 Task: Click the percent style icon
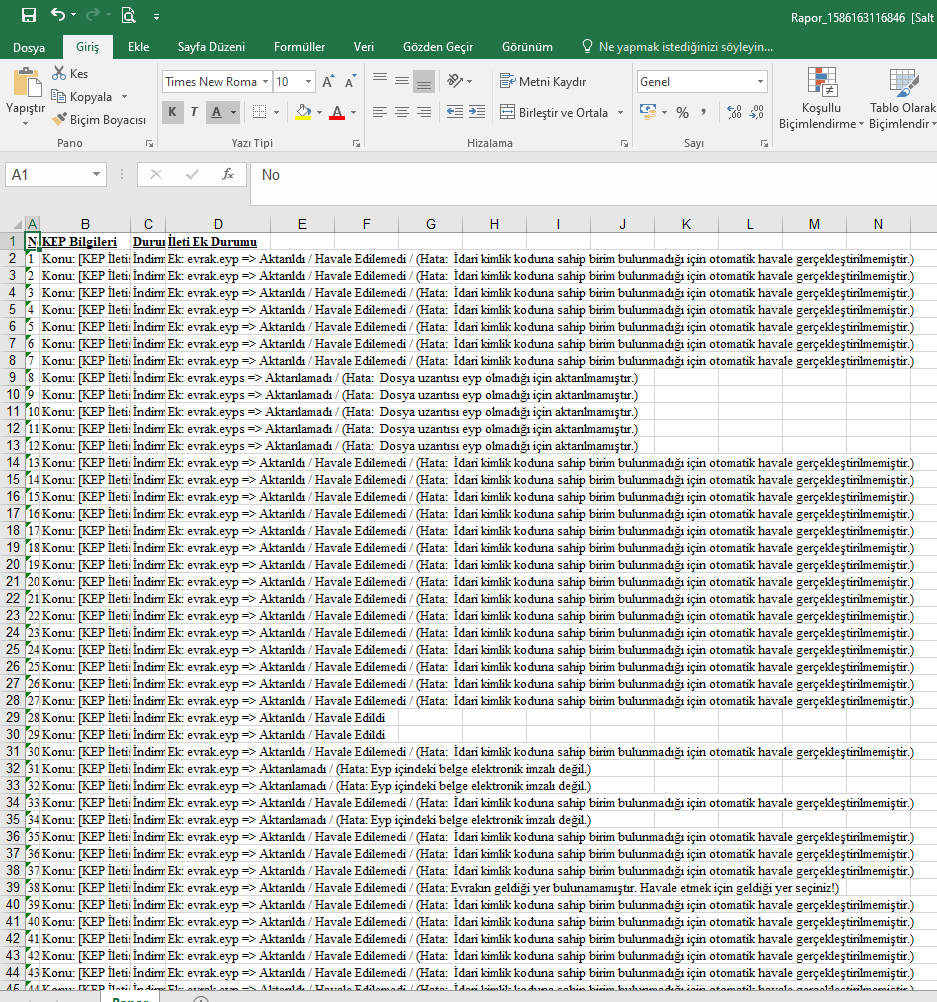(x=682, y=112)
